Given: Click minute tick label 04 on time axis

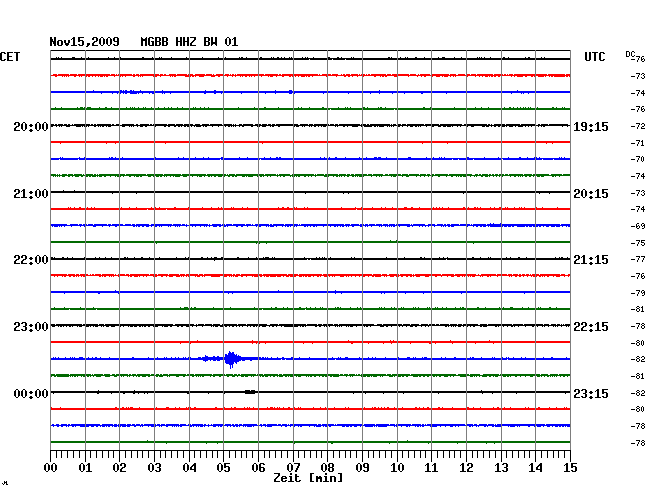Looking at the screenshot, I should [189, 468].
